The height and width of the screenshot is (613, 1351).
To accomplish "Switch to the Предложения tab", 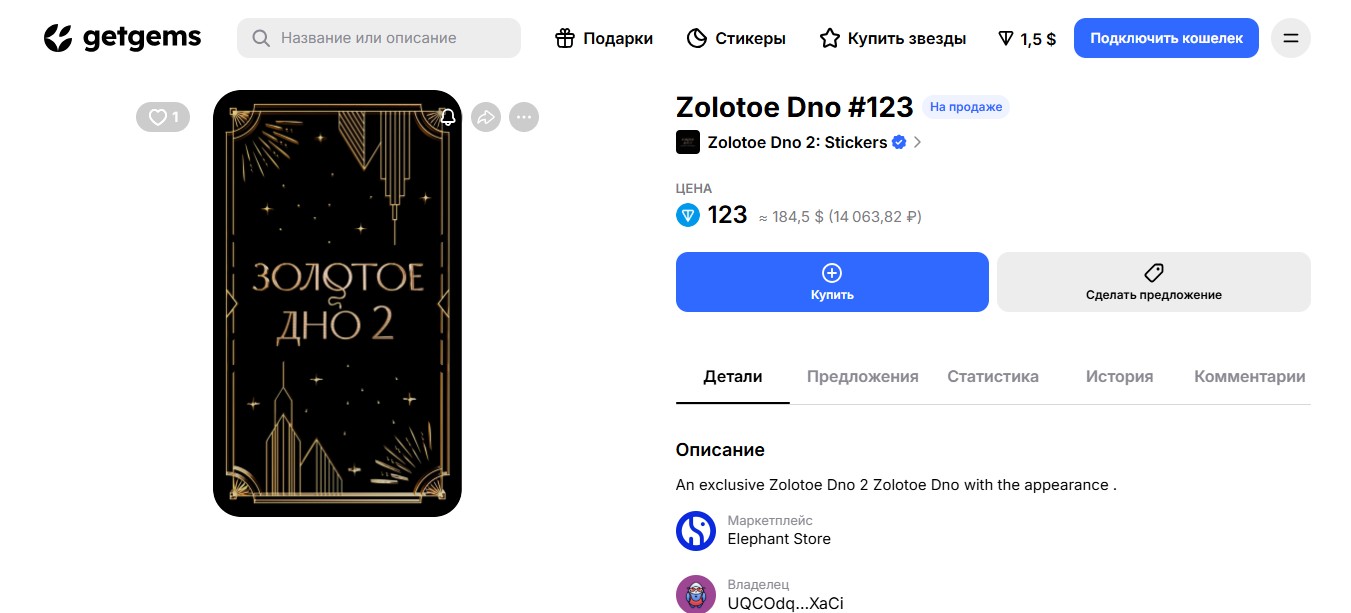I will (862, 377).
